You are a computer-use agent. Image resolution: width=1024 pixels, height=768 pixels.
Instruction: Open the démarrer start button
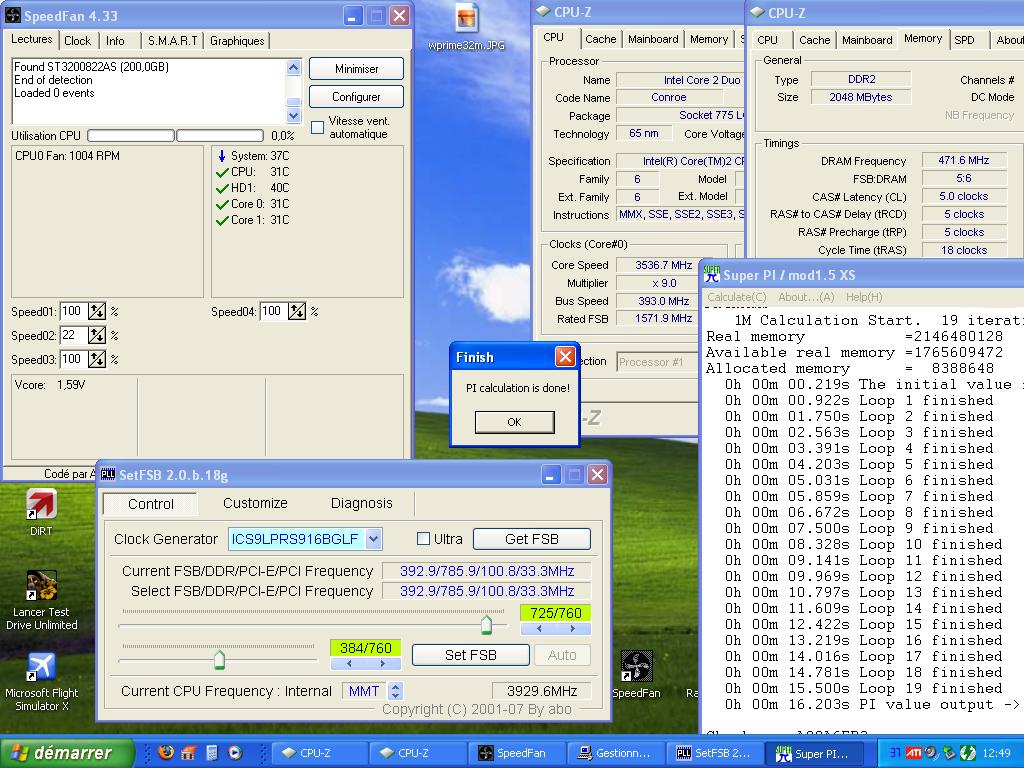[x=67, y=752]
